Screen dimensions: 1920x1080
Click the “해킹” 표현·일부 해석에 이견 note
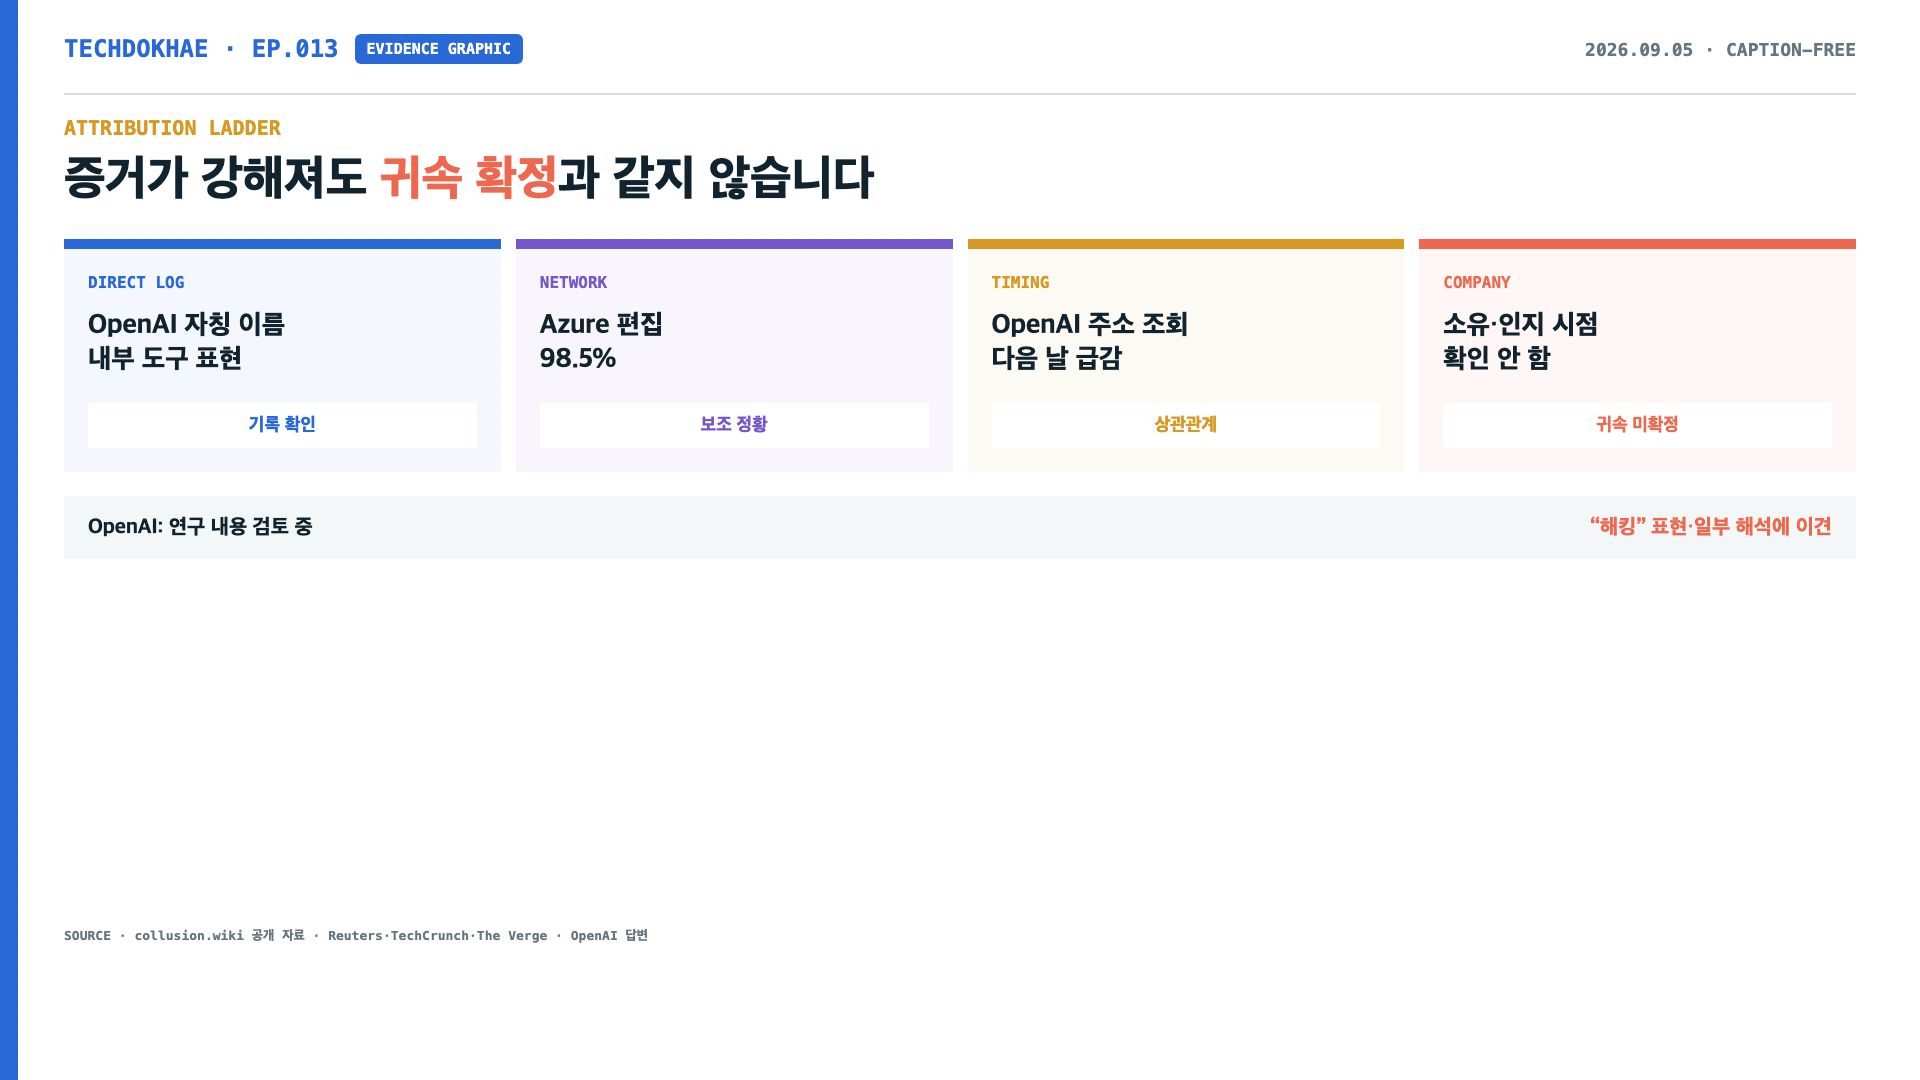coord(1710,527)
